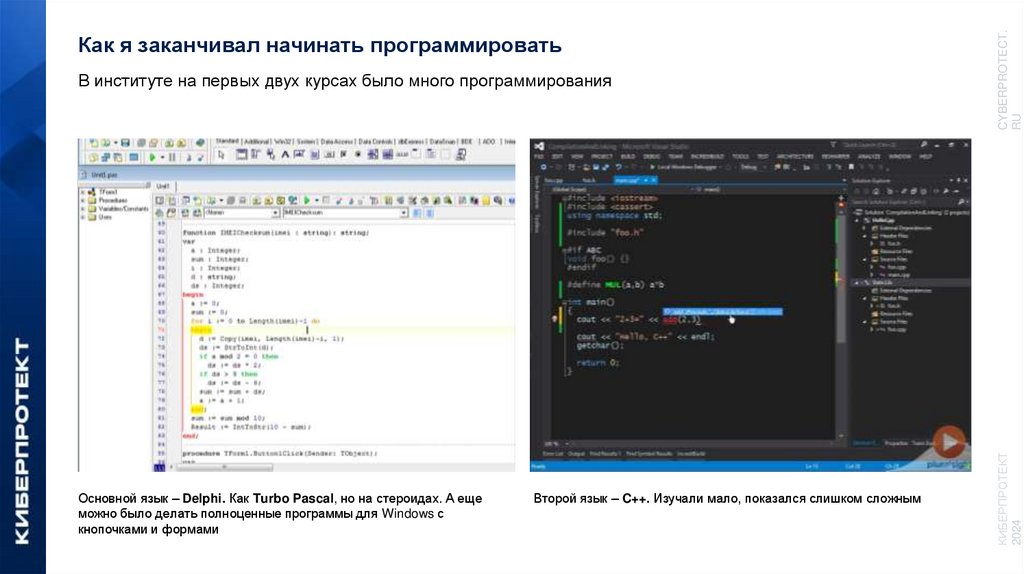Open the Output bottom tab
This screenshot has width=1024, height=574.
click(576, 454)
